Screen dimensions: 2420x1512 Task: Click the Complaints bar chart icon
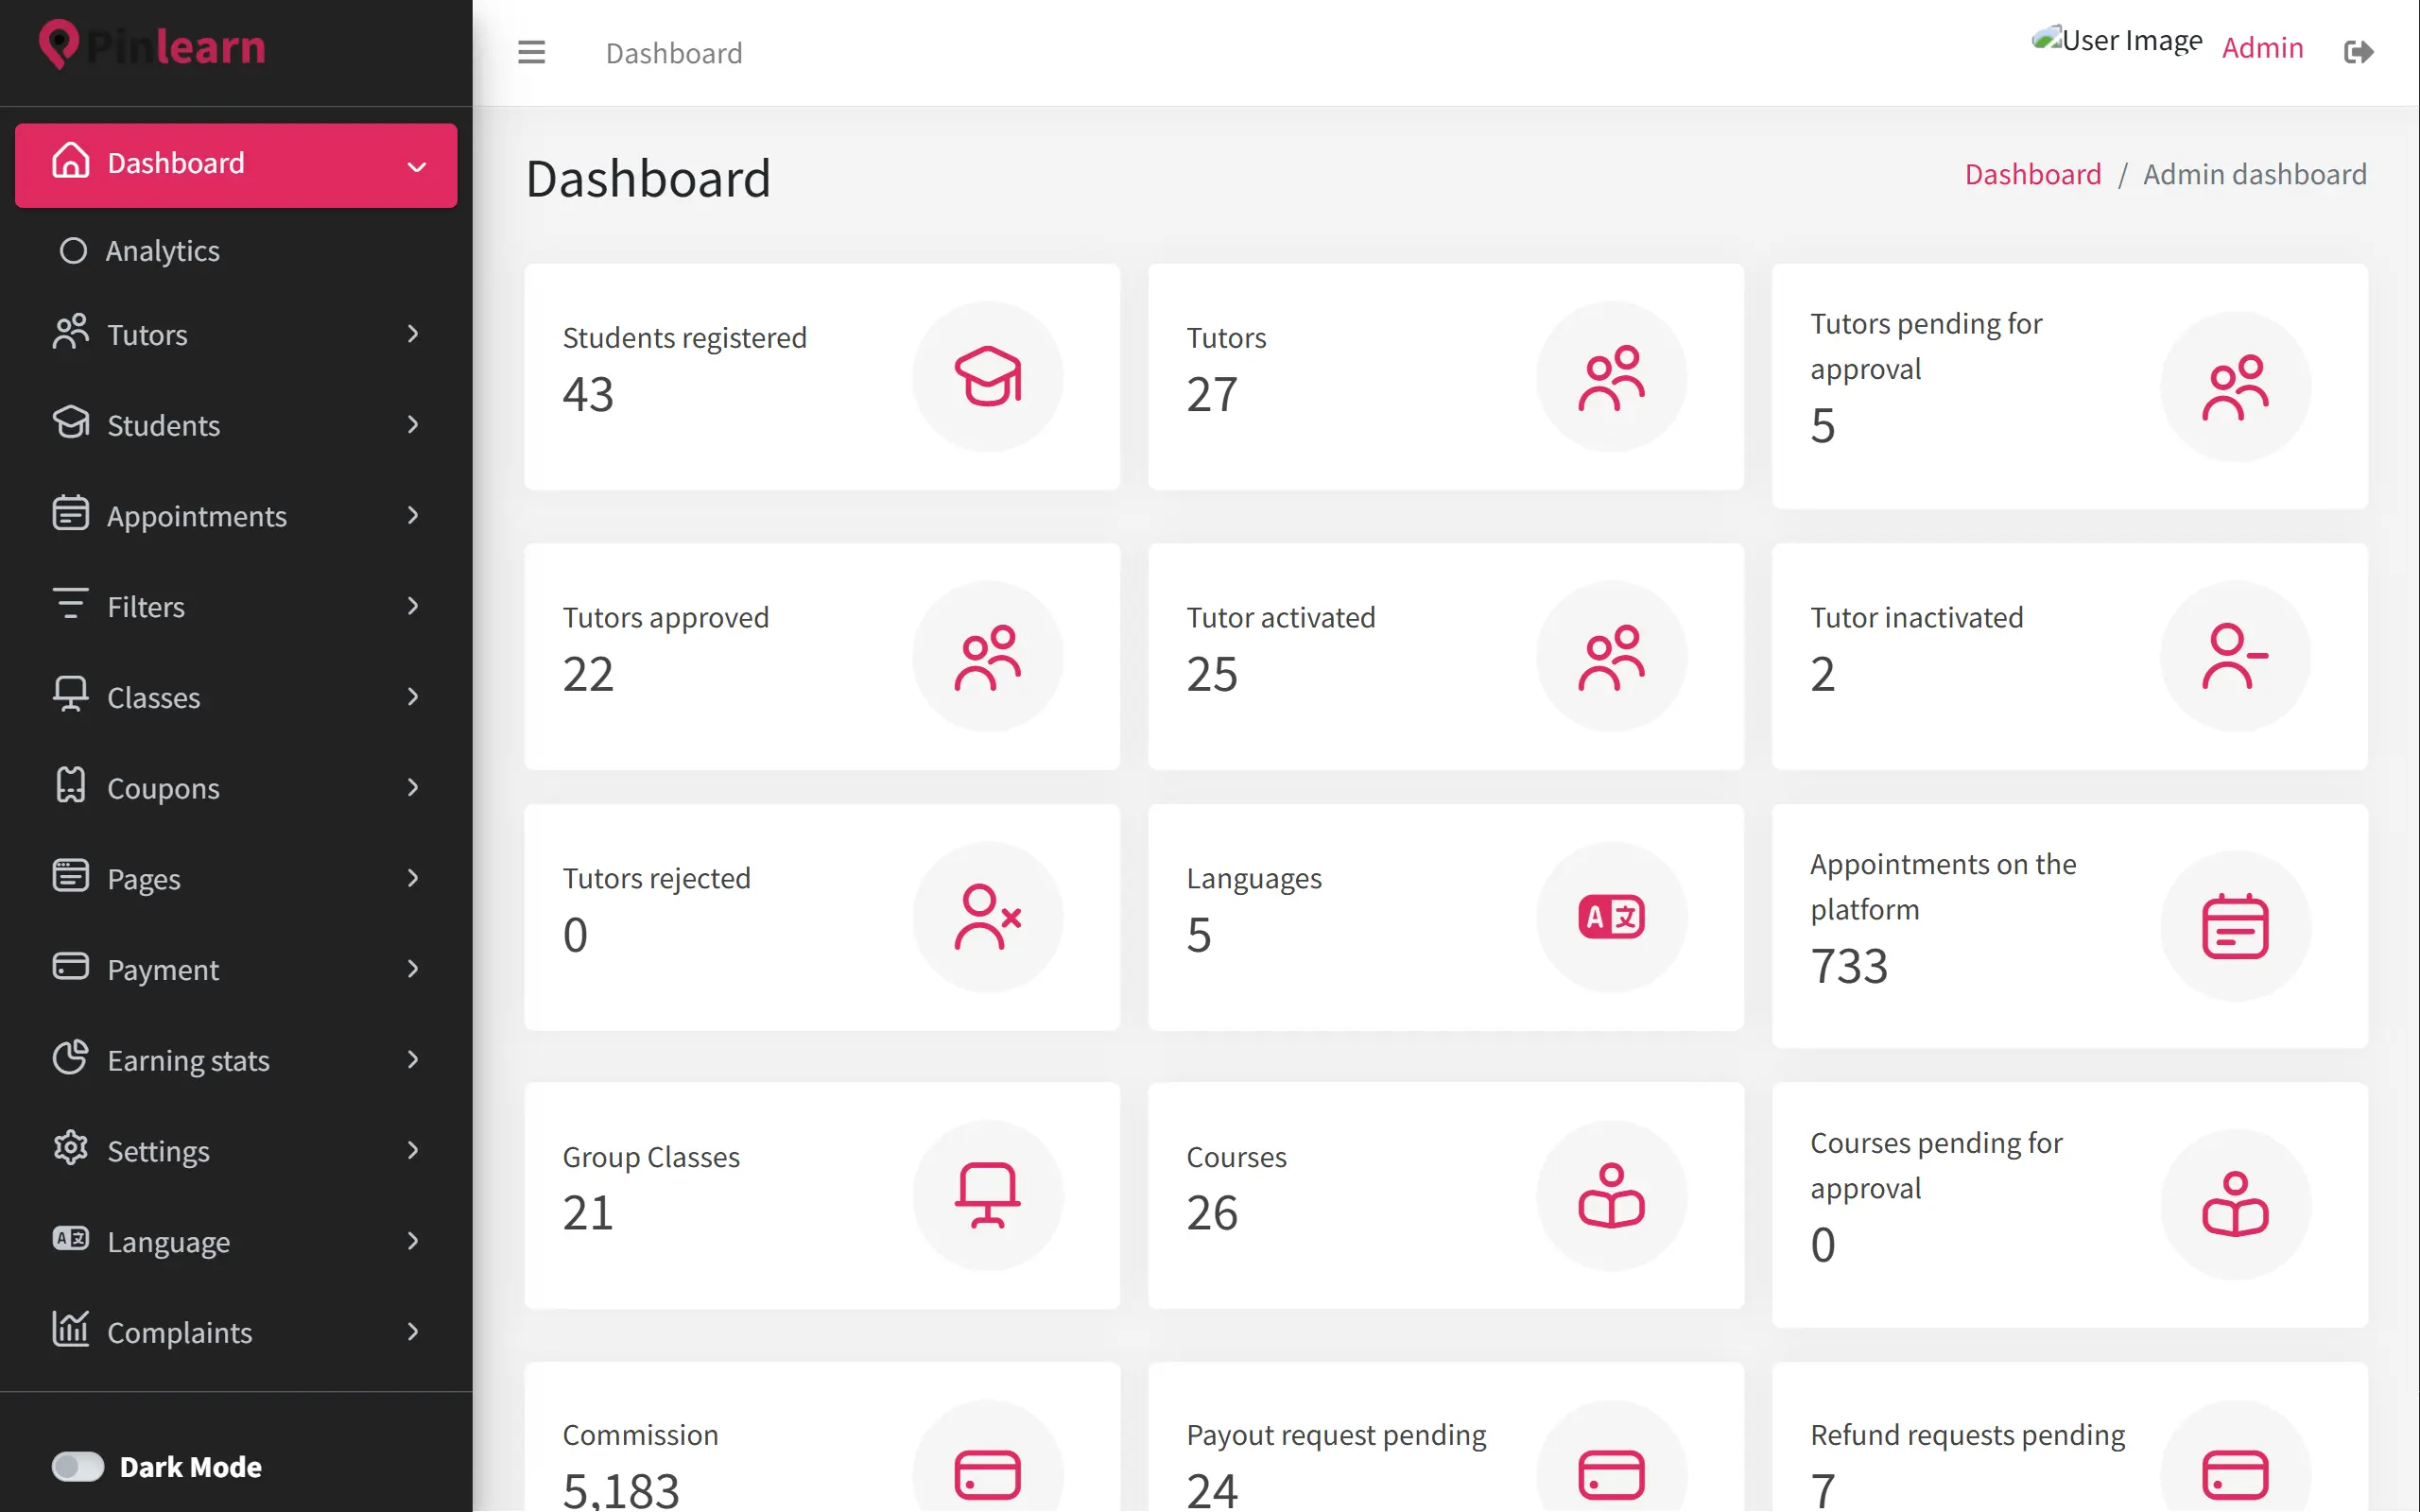click(x=70, y=1331)
